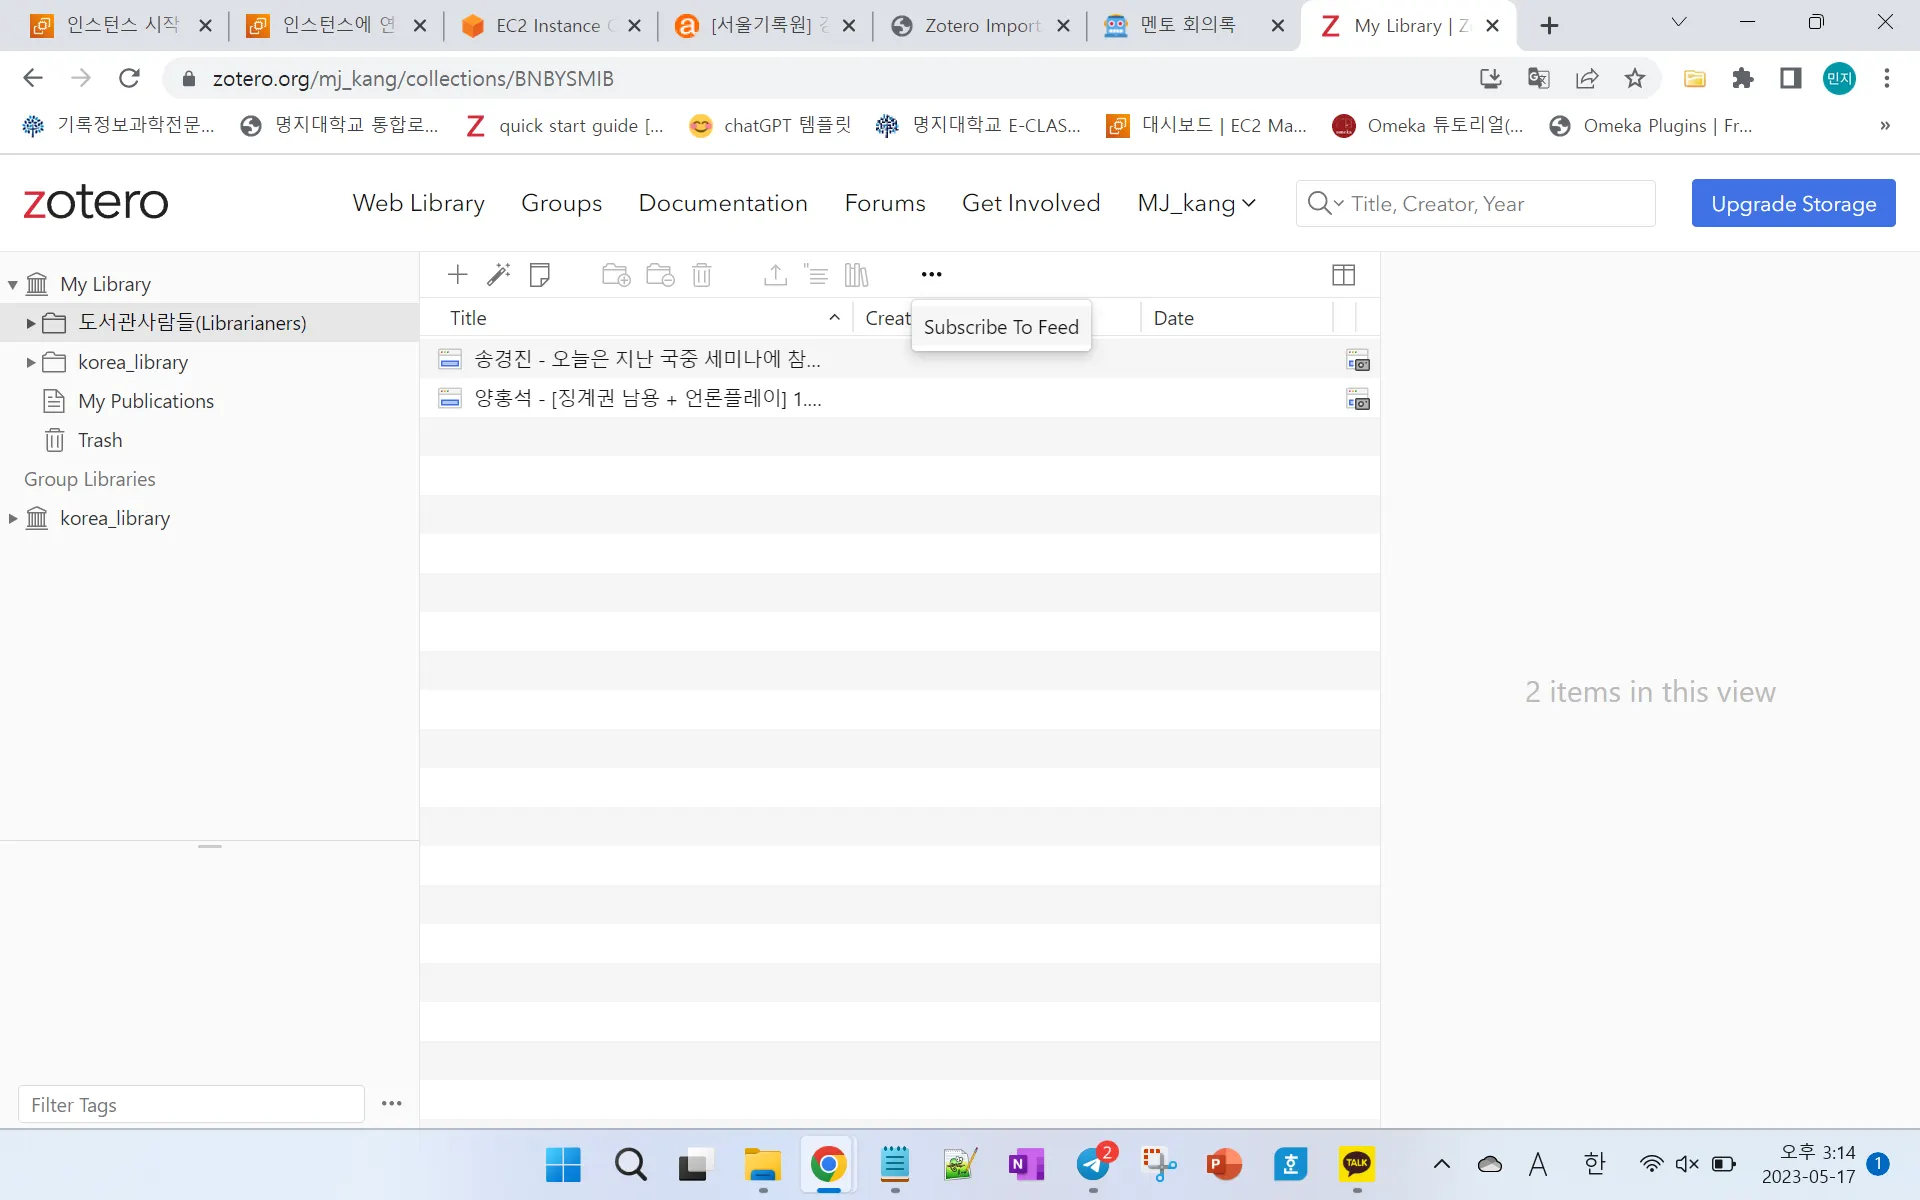Click the Filter Tags input field
Screen dimensions: 1920x1200
tap(191, 1104)
